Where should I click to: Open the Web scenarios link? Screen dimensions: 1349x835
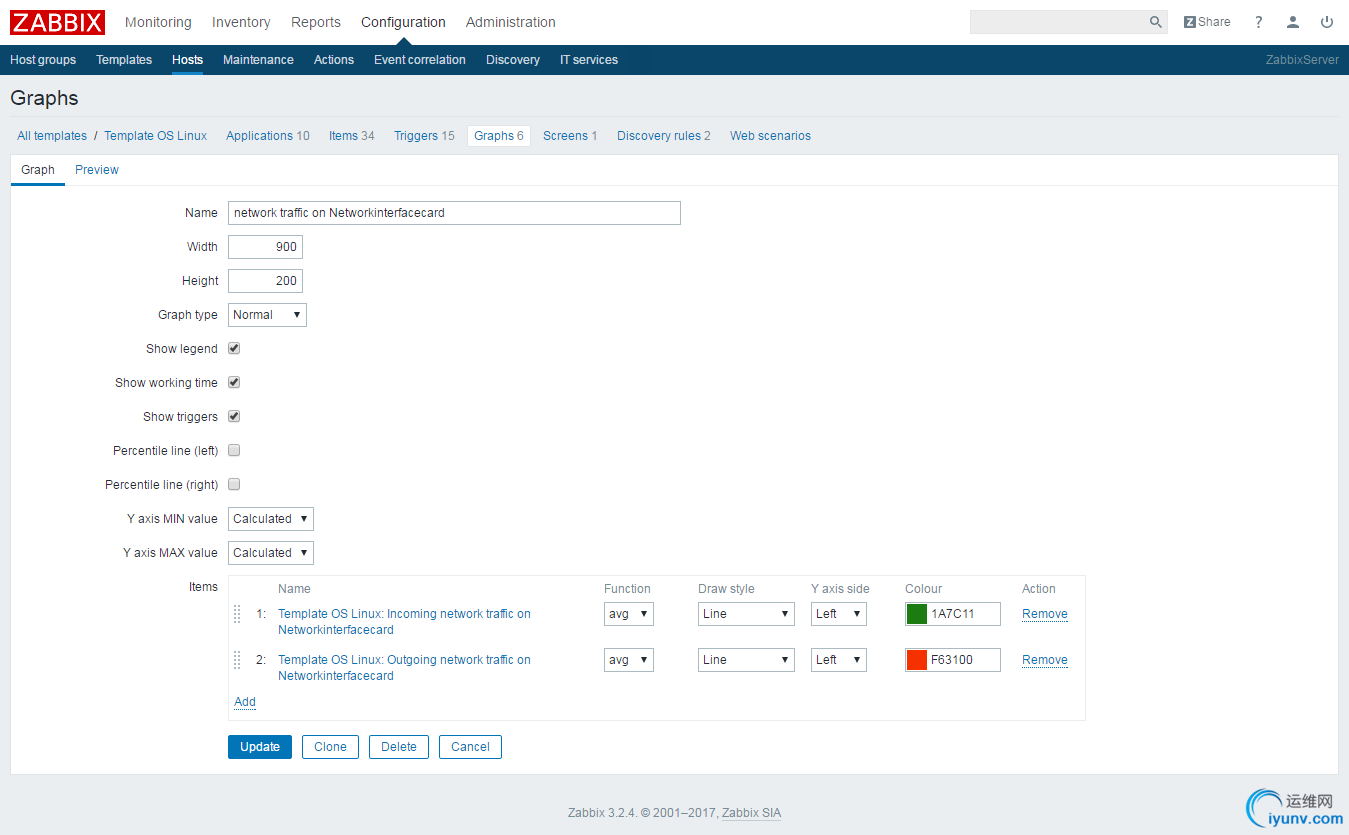[770, 136]
